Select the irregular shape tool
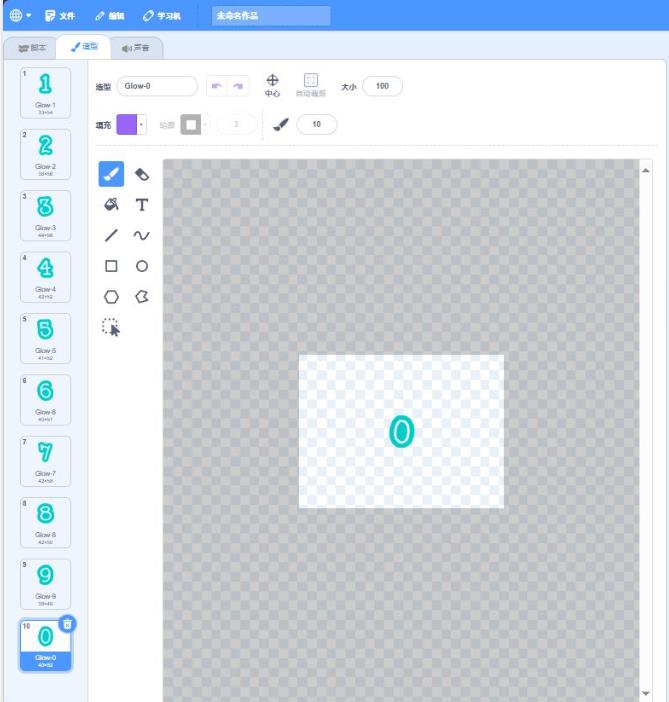 point(142,296)
